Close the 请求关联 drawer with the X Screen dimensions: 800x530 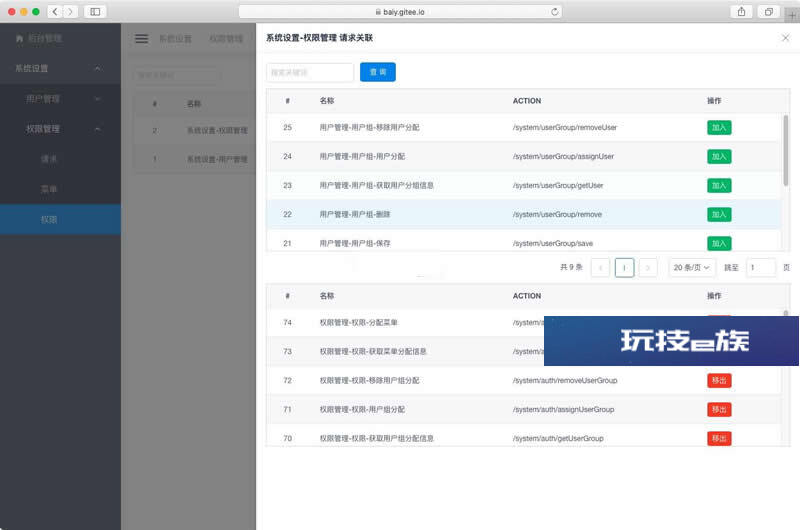pyautogui.click(x=785, y=38)
